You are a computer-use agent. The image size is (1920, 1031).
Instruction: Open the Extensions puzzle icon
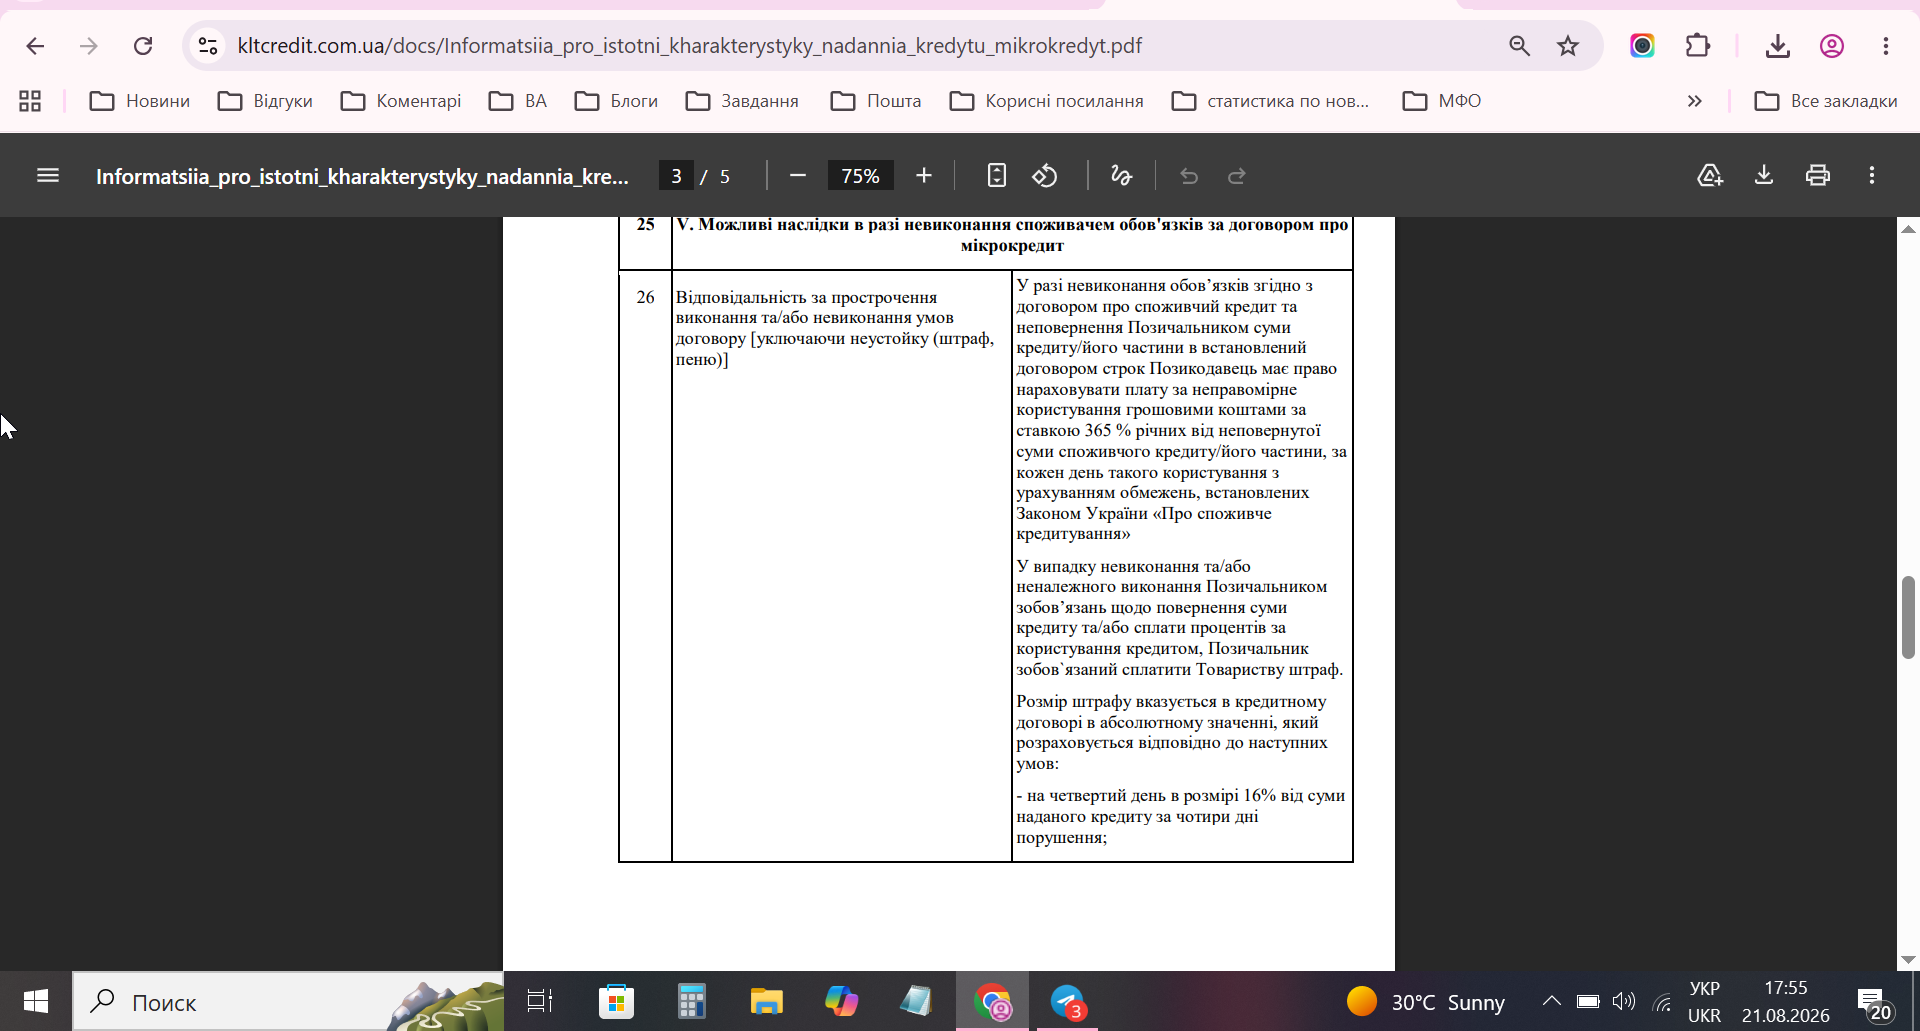point(1697,46)
